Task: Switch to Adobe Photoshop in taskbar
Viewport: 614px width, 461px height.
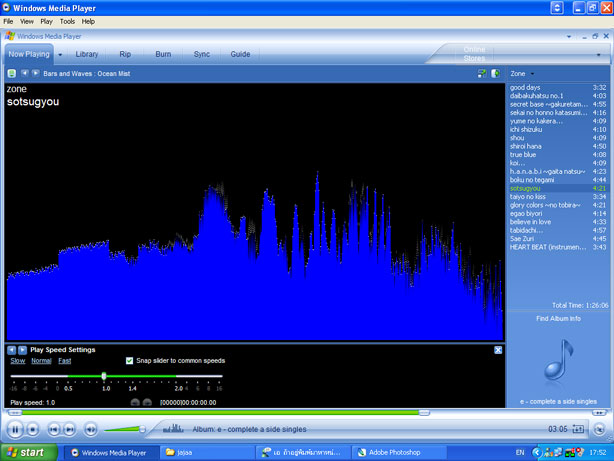Action: click(x=399, y=452)
